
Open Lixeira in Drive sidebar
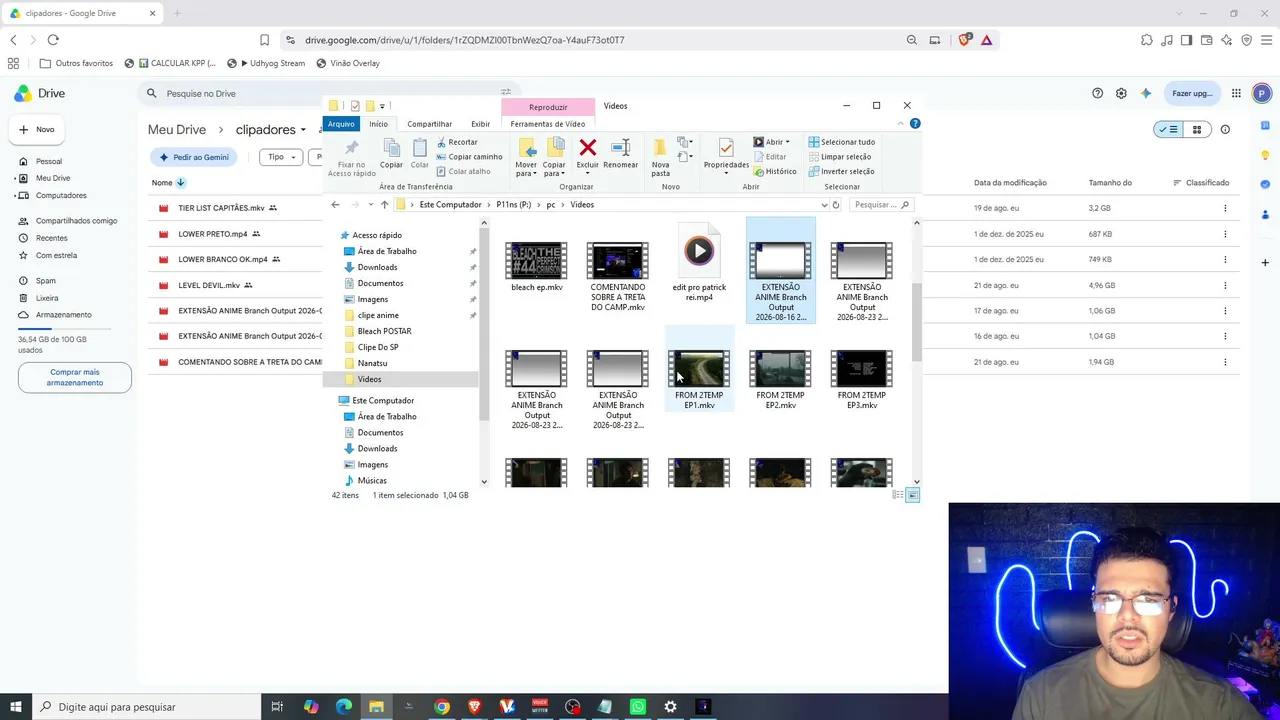47,298
